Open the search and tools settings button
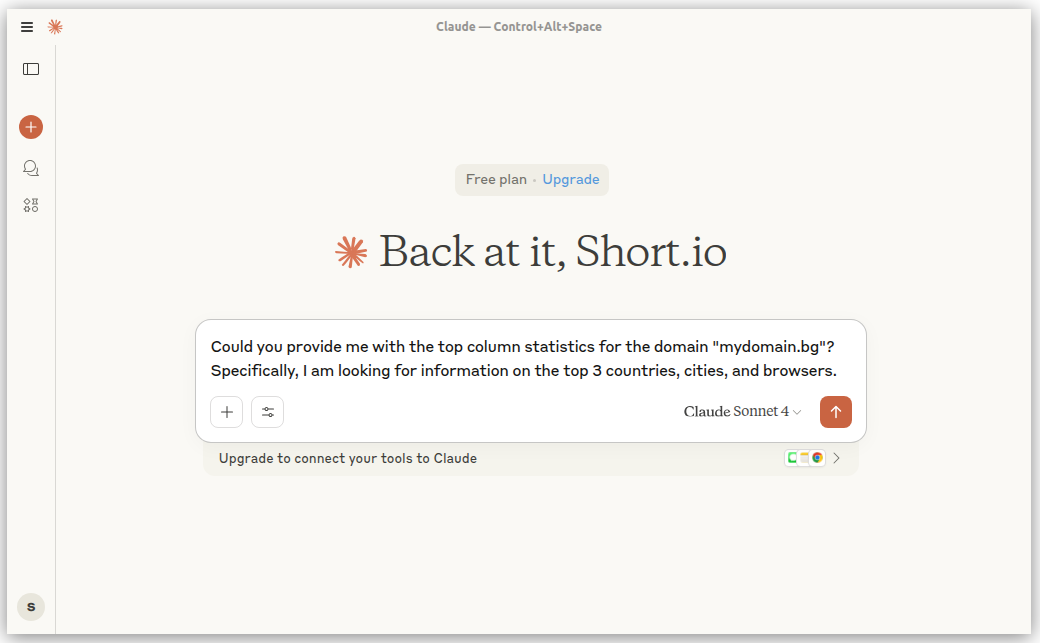Image resolution: width=1040 pixels, height=643 pixels. click(x=268, y=412)
